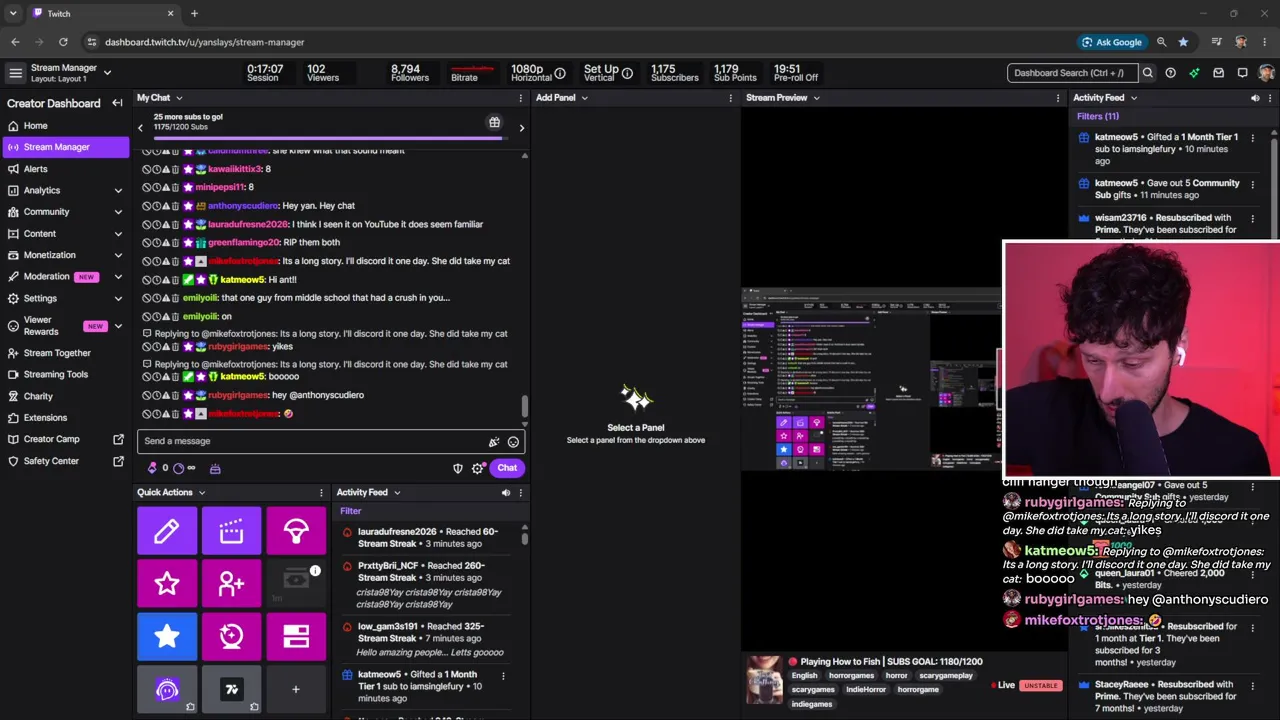Click Filter in the bottom Activity Feed
Screen dimensions: 1280x720
[x=350, y=511]
